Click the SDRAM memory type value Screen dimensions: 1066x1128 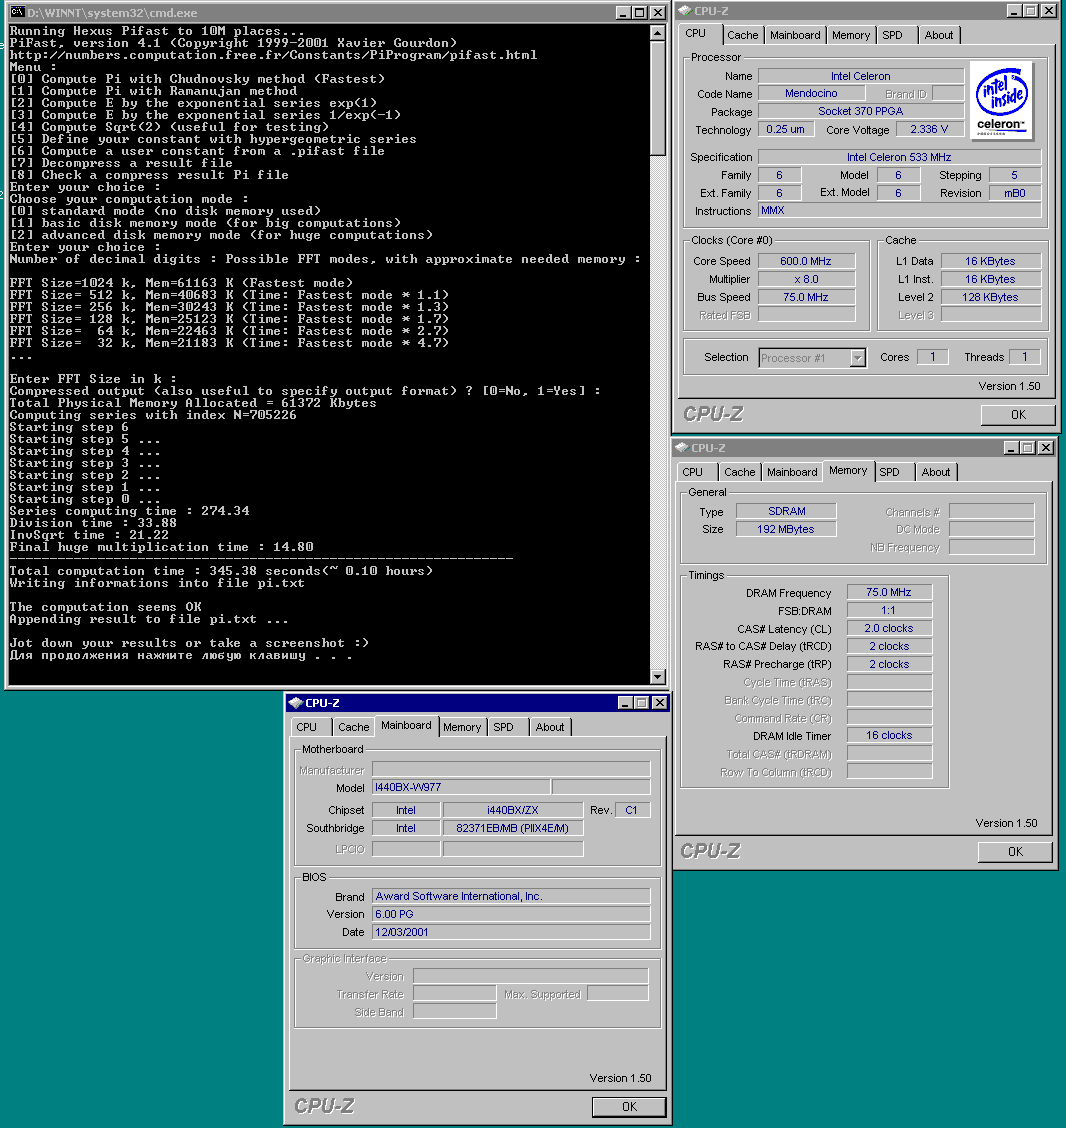tap(786, 511)
